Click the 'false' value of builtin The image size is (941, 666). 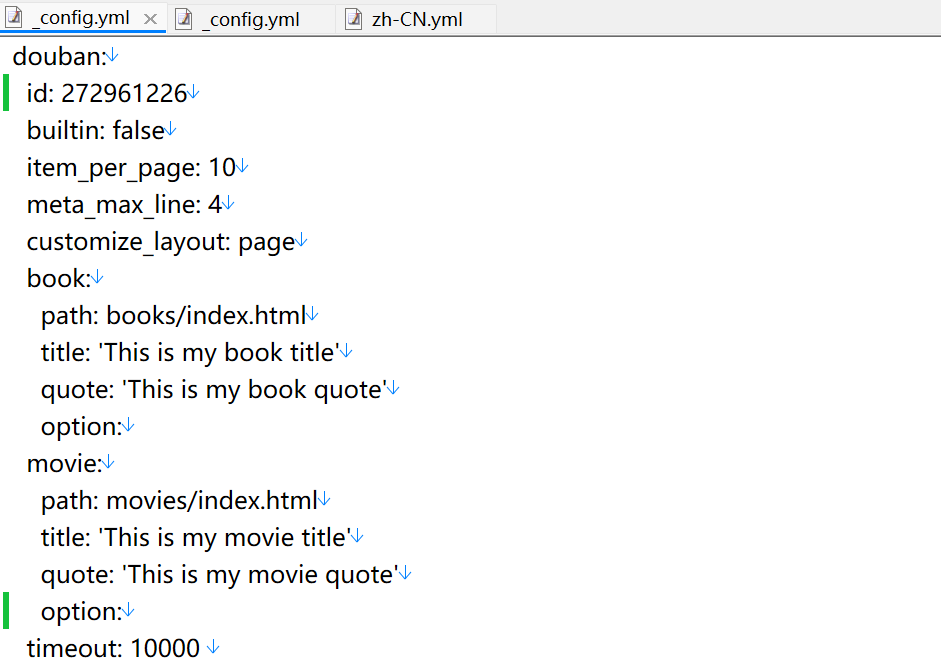138,130
